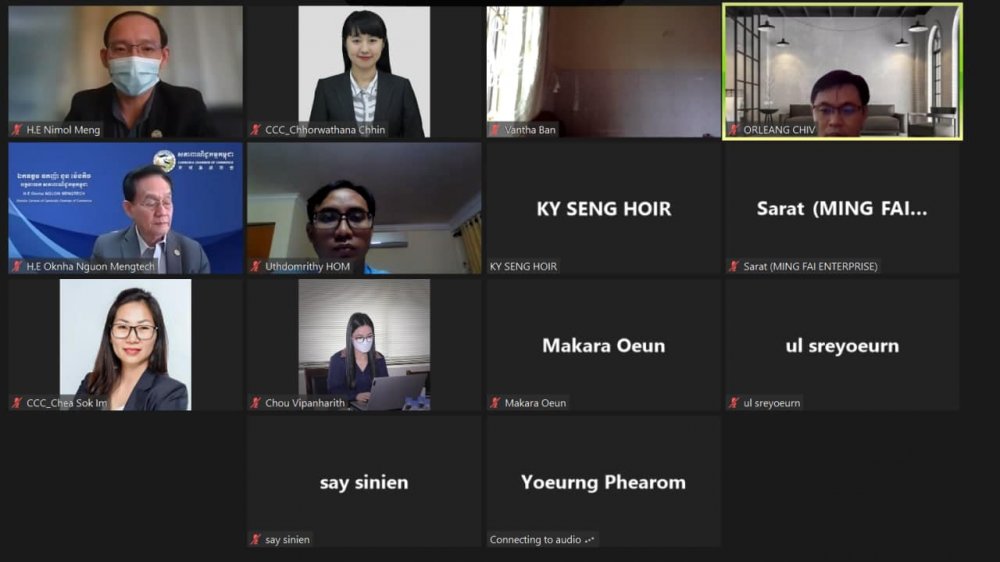Click muted mic icon beside ORLEANG CHIV
The height and width of the screenshot is (562, 1000).
click(734, 130)
